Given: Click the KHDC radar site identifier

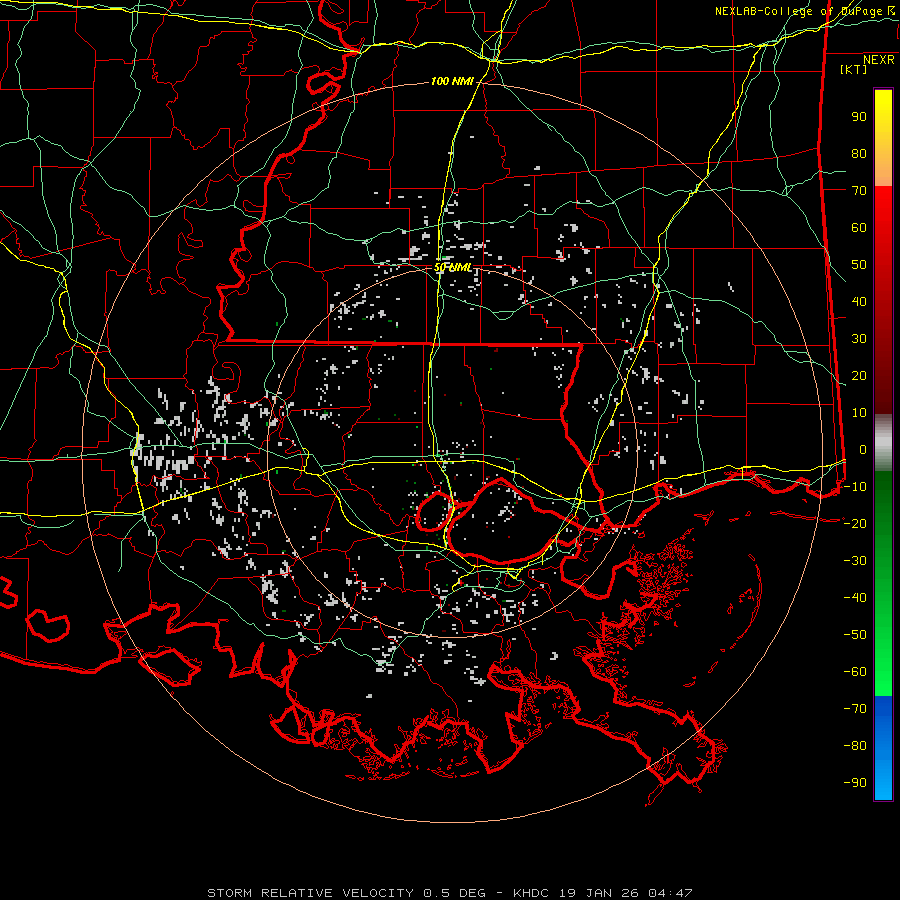Looking at the screenshot, I should 531,893.
